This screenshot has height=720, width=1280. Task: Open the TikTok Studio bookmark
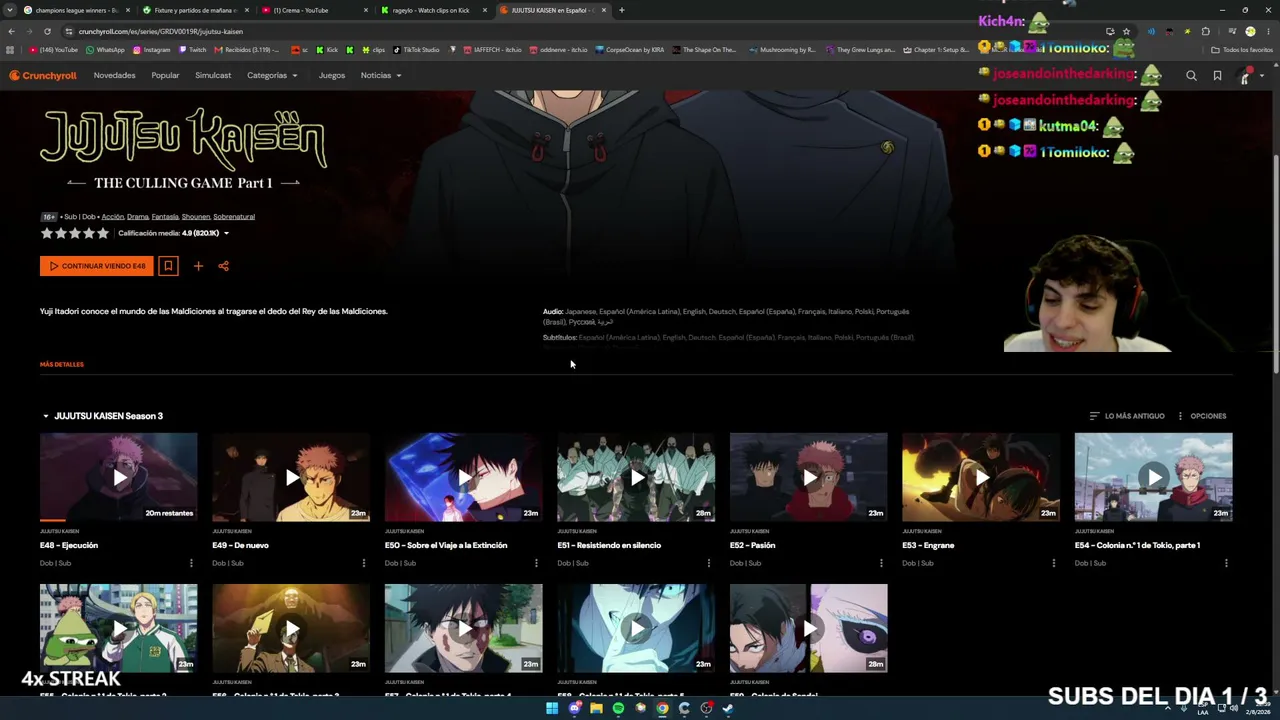416,50
